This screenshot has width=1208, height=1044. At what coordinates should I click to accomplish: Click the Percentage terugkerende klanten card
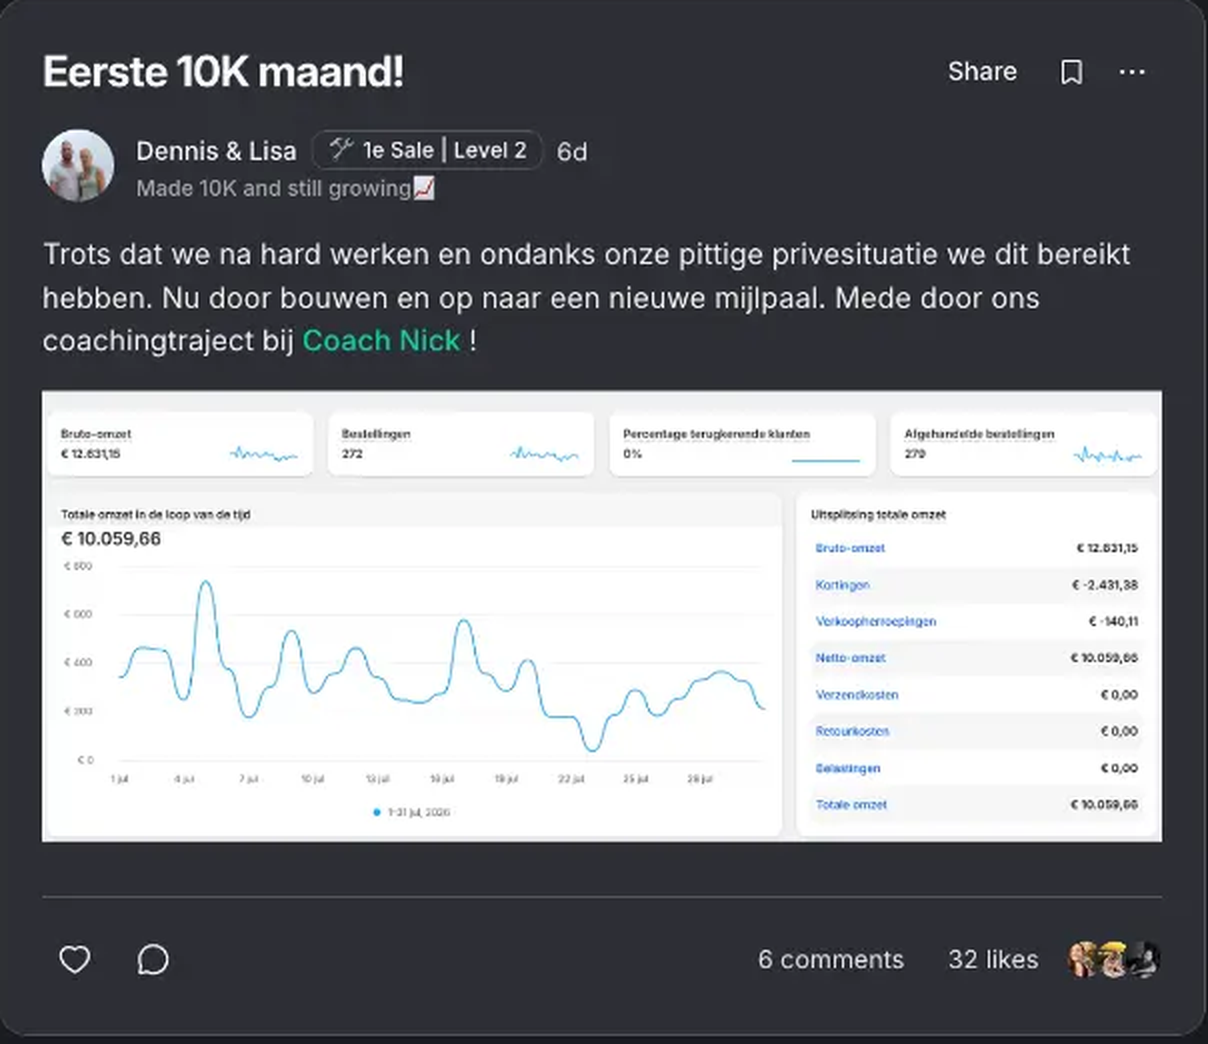point(742,444)
